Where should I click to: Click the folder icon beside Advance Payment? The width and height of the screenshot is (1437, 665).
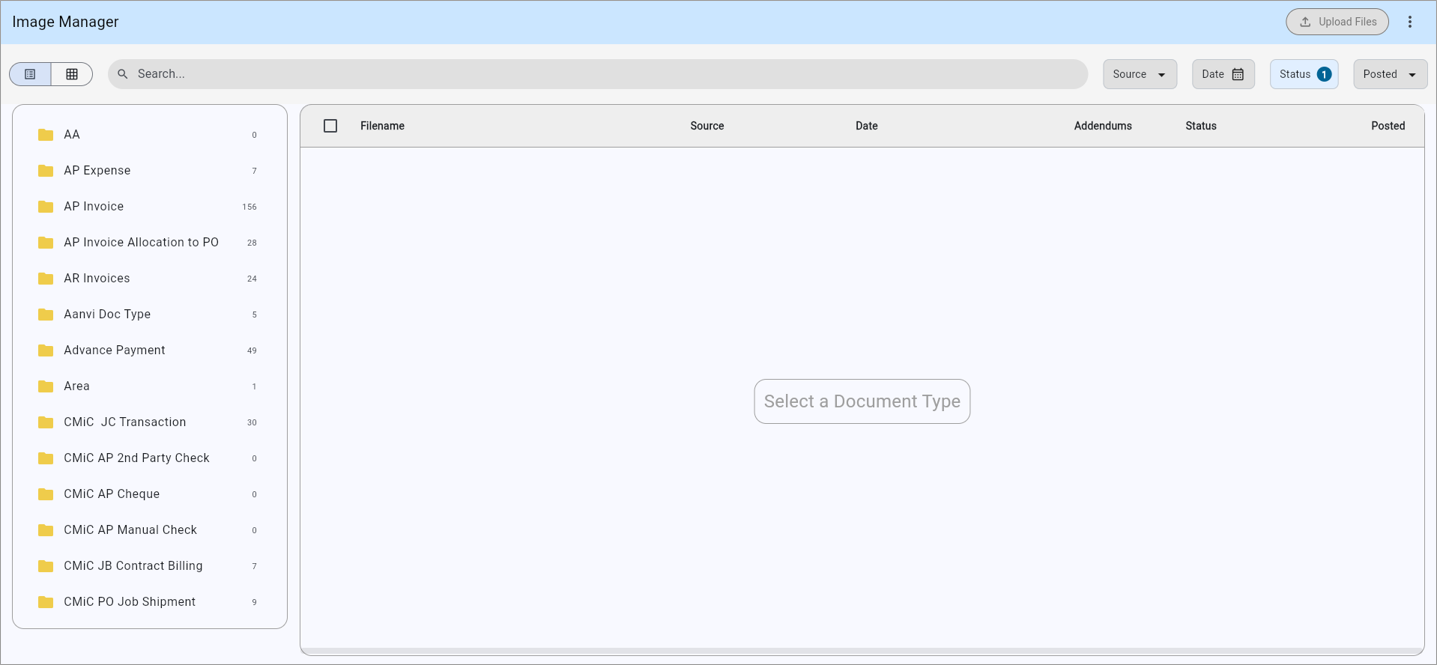45,351
